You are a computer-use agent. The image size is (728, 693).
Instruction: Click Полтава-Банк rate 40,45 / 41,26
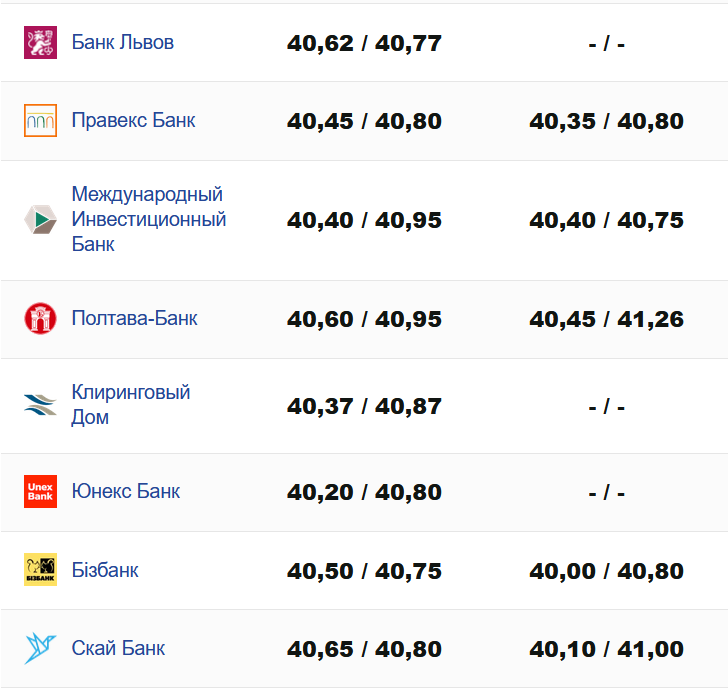(606, 320)
